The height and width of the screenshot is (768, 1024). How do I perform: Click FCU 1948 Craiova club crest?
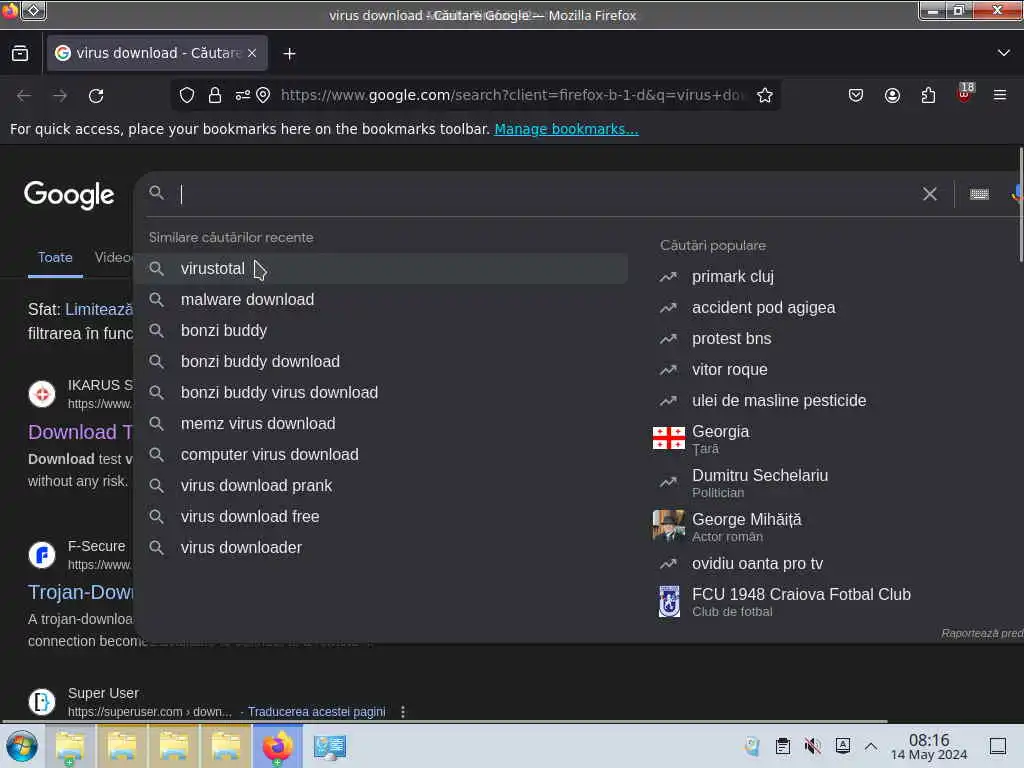click(669, 601)
